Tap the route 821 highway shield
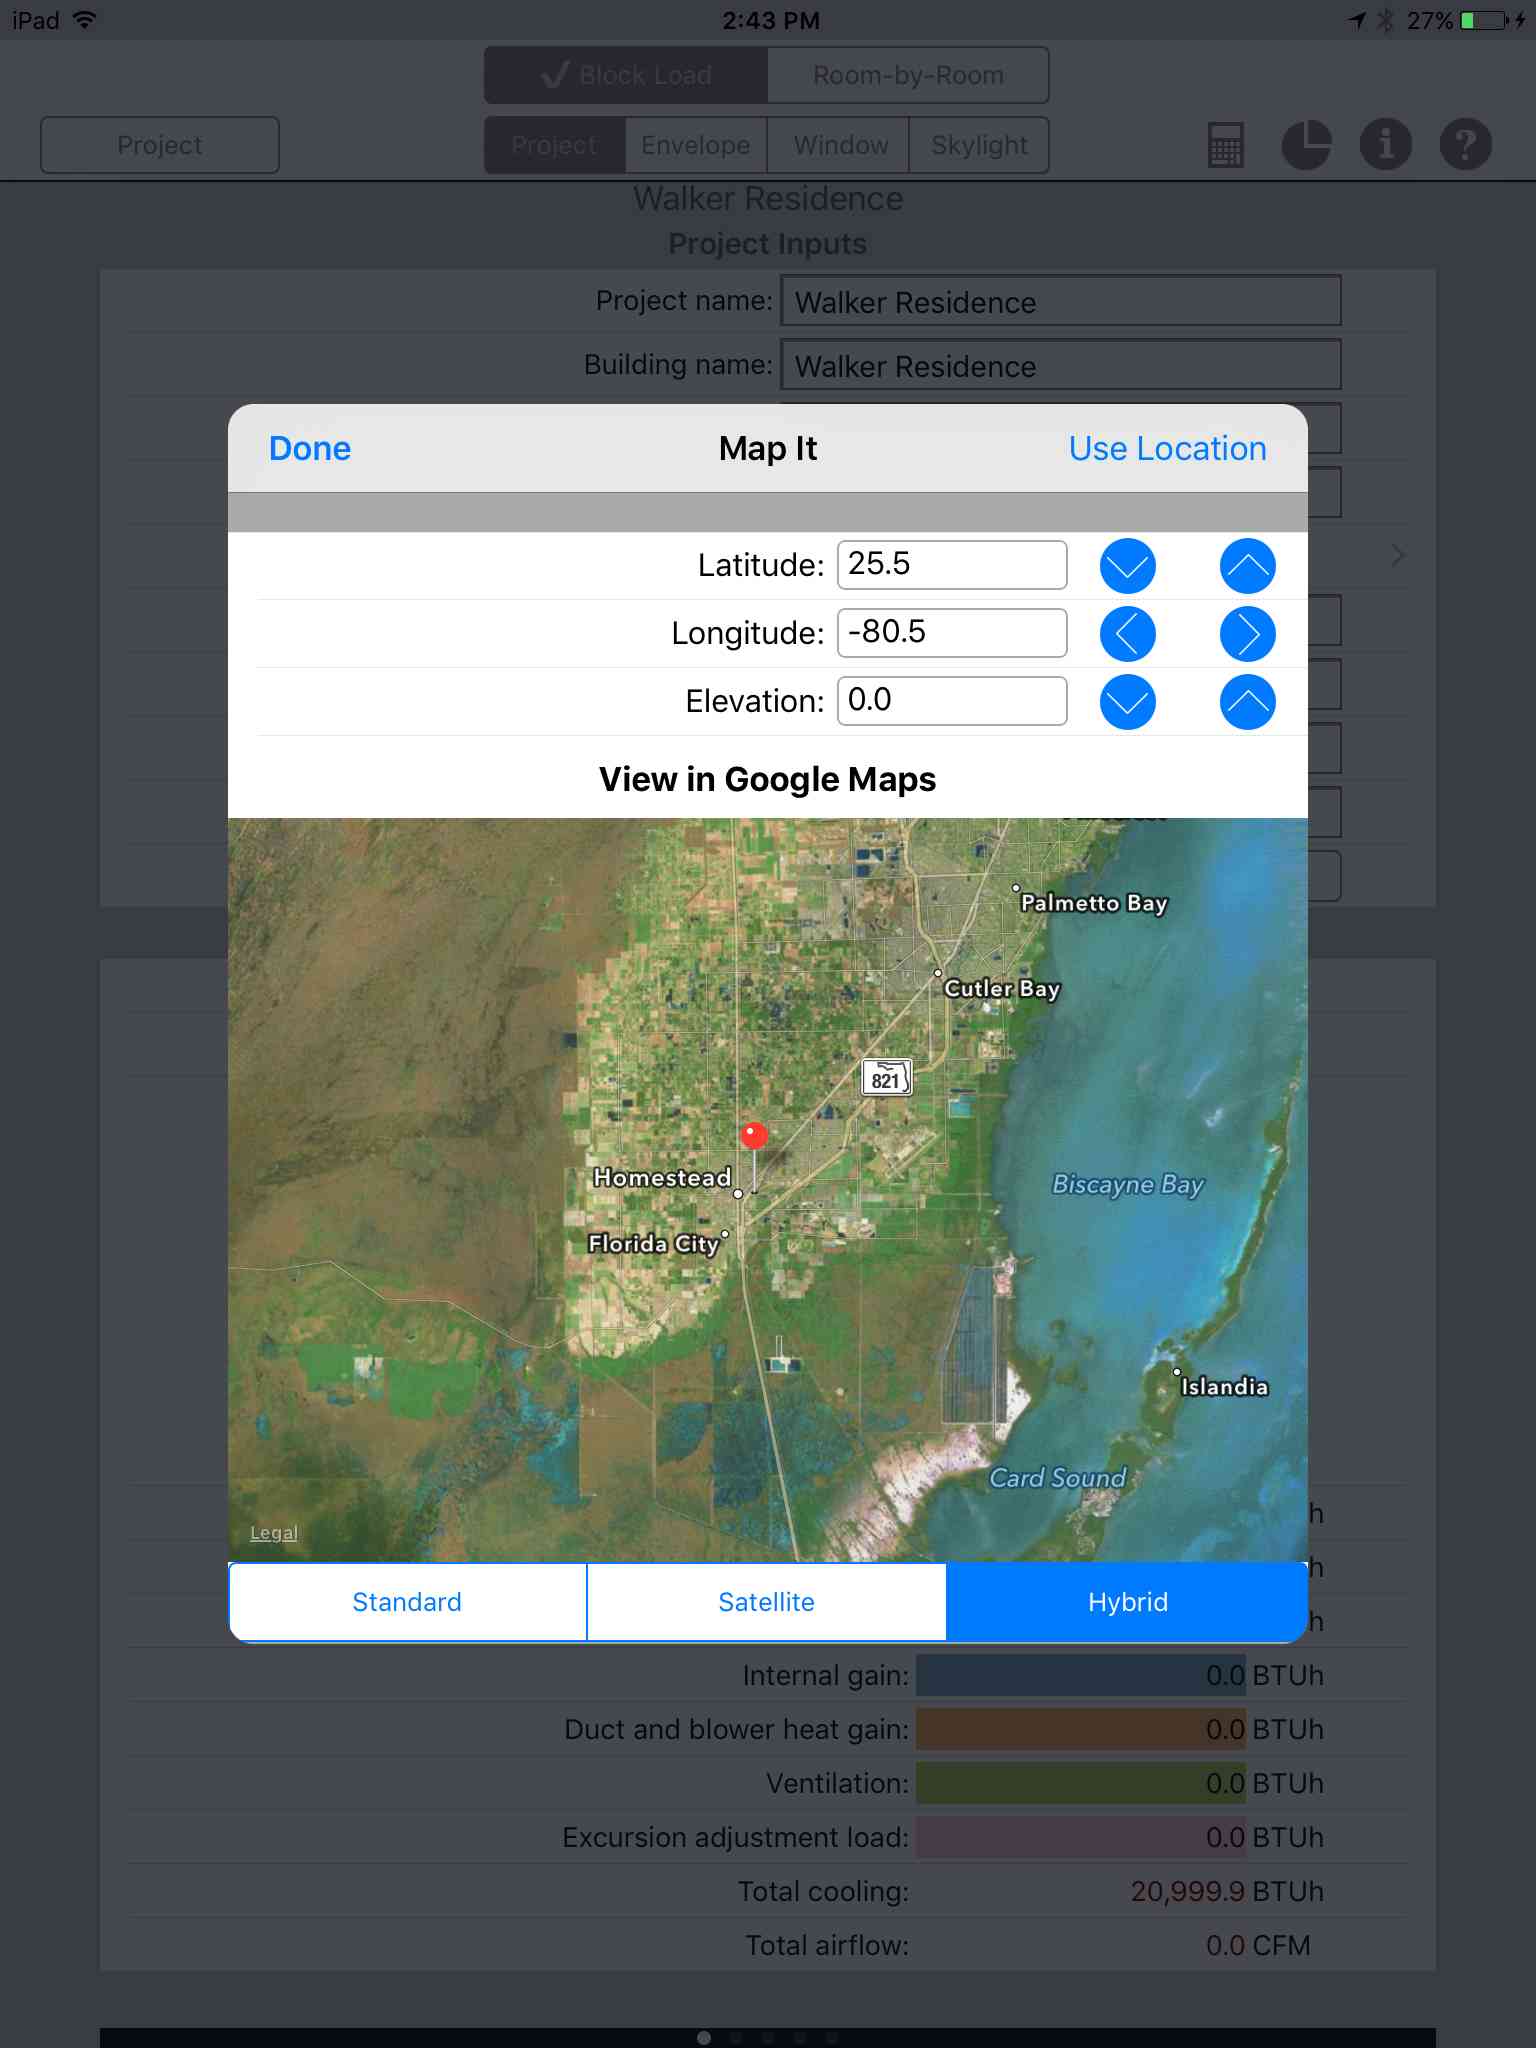This screenshot has width=1536, height=2048. pyautogui.click(x=887, y=1078)
